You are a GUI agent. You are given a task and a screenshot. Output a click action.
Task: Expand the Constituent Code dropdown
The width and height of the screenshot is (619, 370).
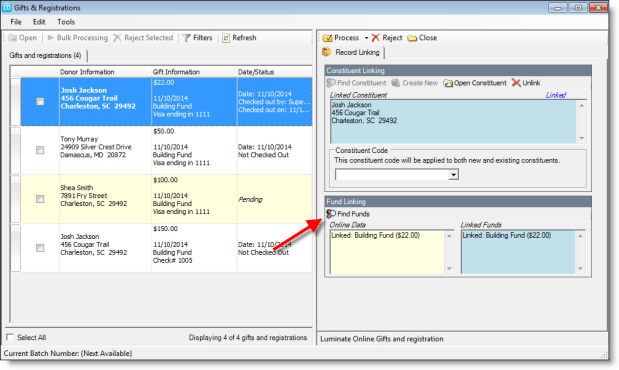click(454, 175)
